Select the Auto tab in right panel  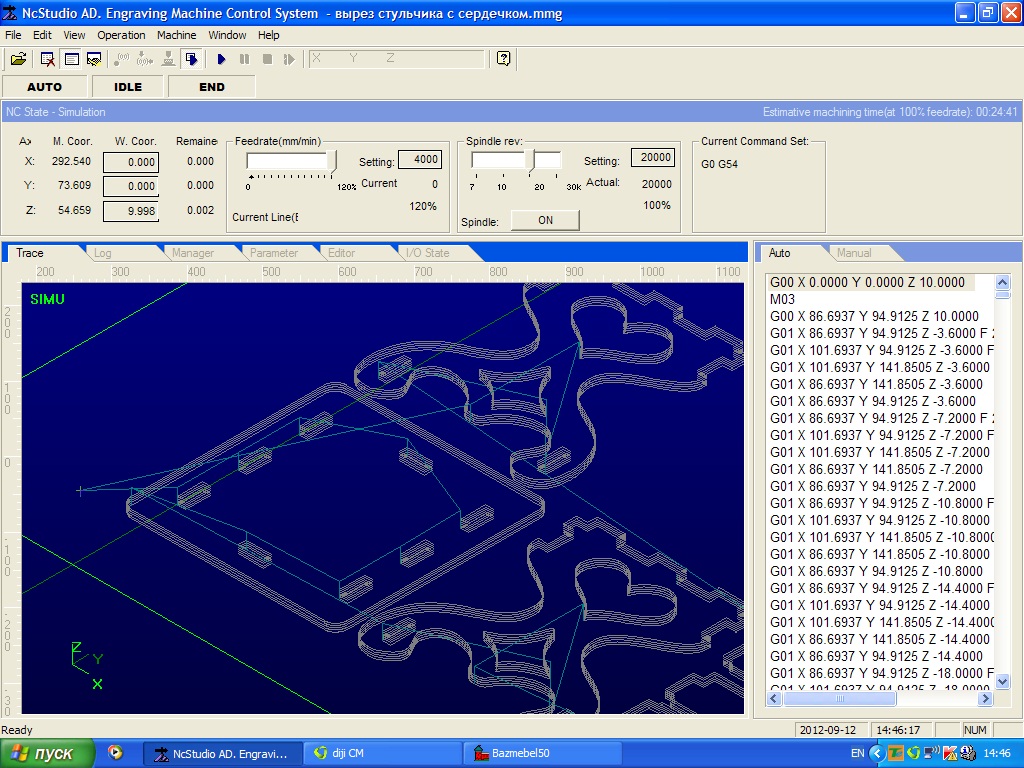pyautogui.click(x=779, y=253)
